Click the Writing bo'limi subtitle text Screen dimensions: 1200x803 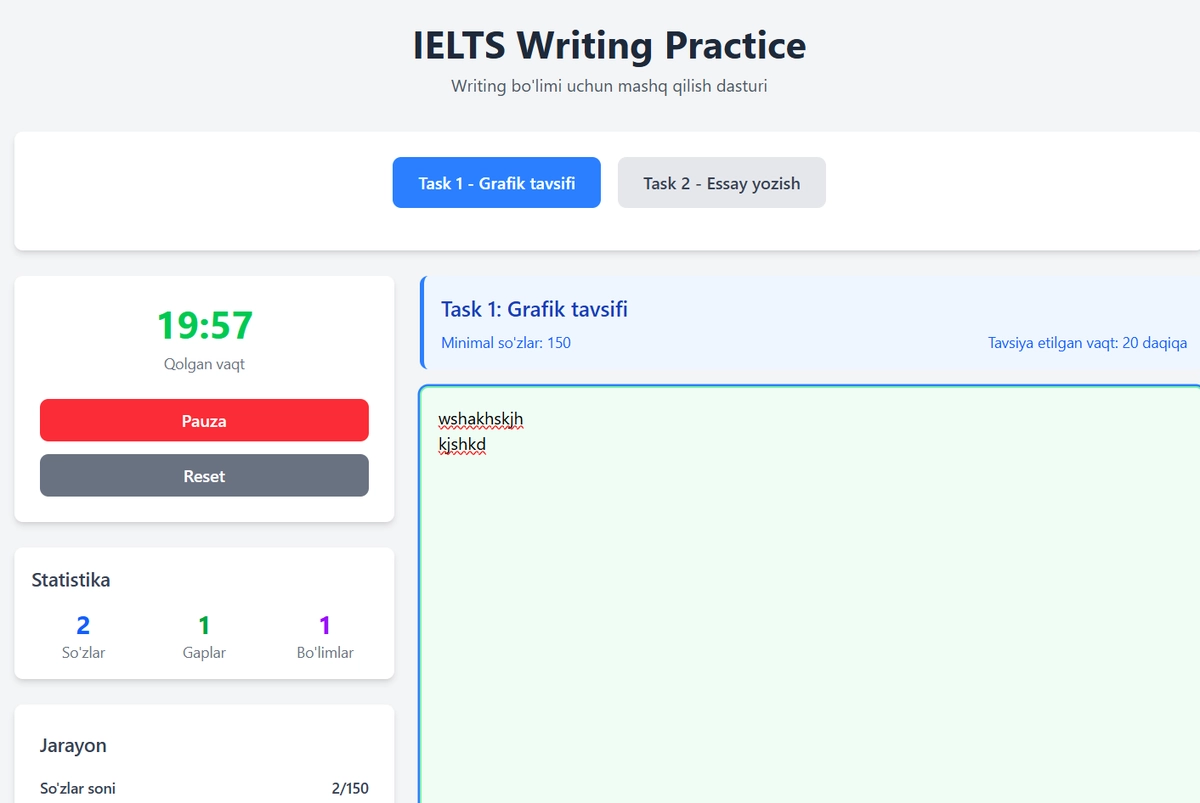pyautogui.click(x=610, y=86)
